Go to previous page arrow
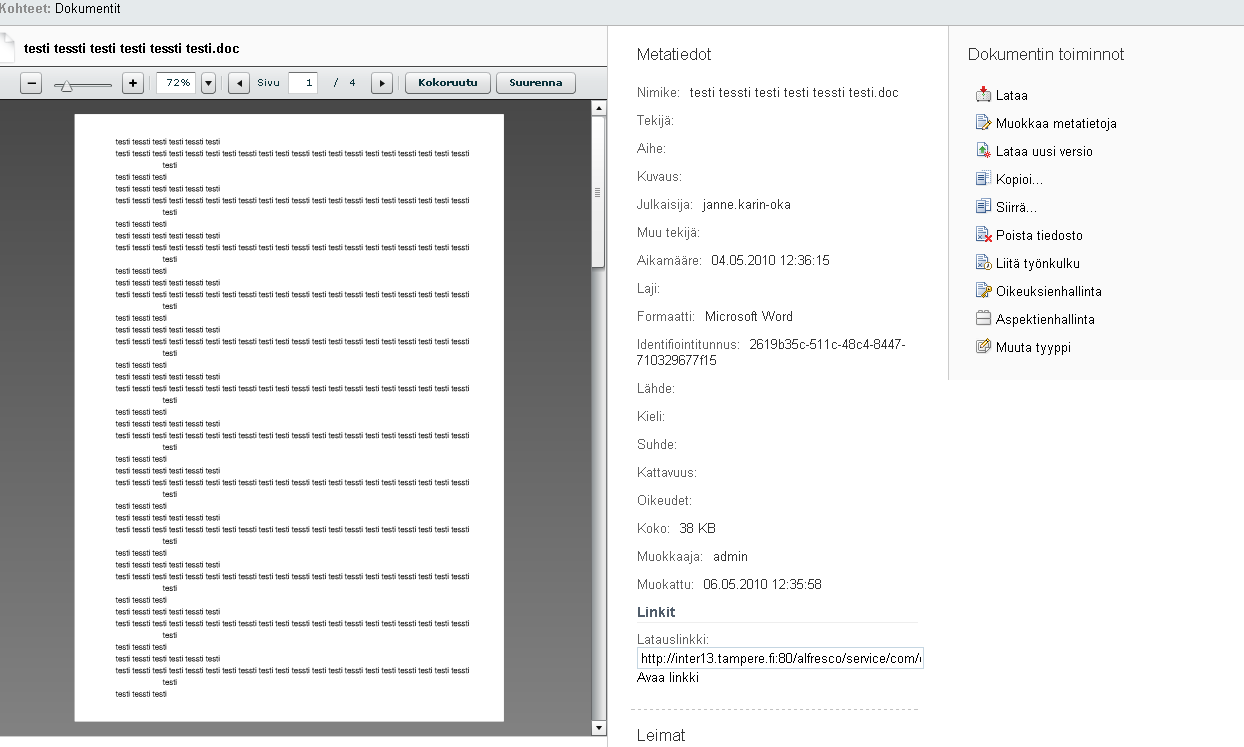The image size is (1244, 747). (239, 83)
